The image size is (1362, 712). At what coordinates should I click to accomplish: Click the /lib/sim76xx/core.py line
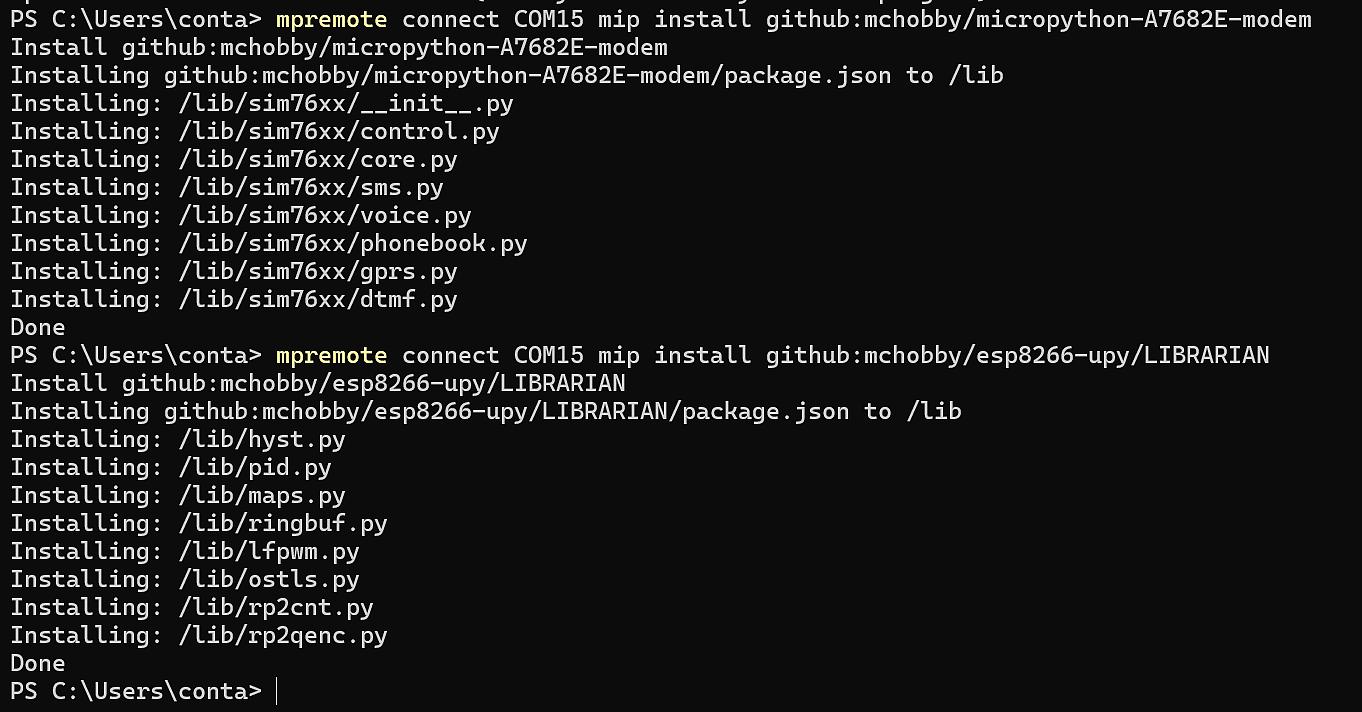coord(234,159)
